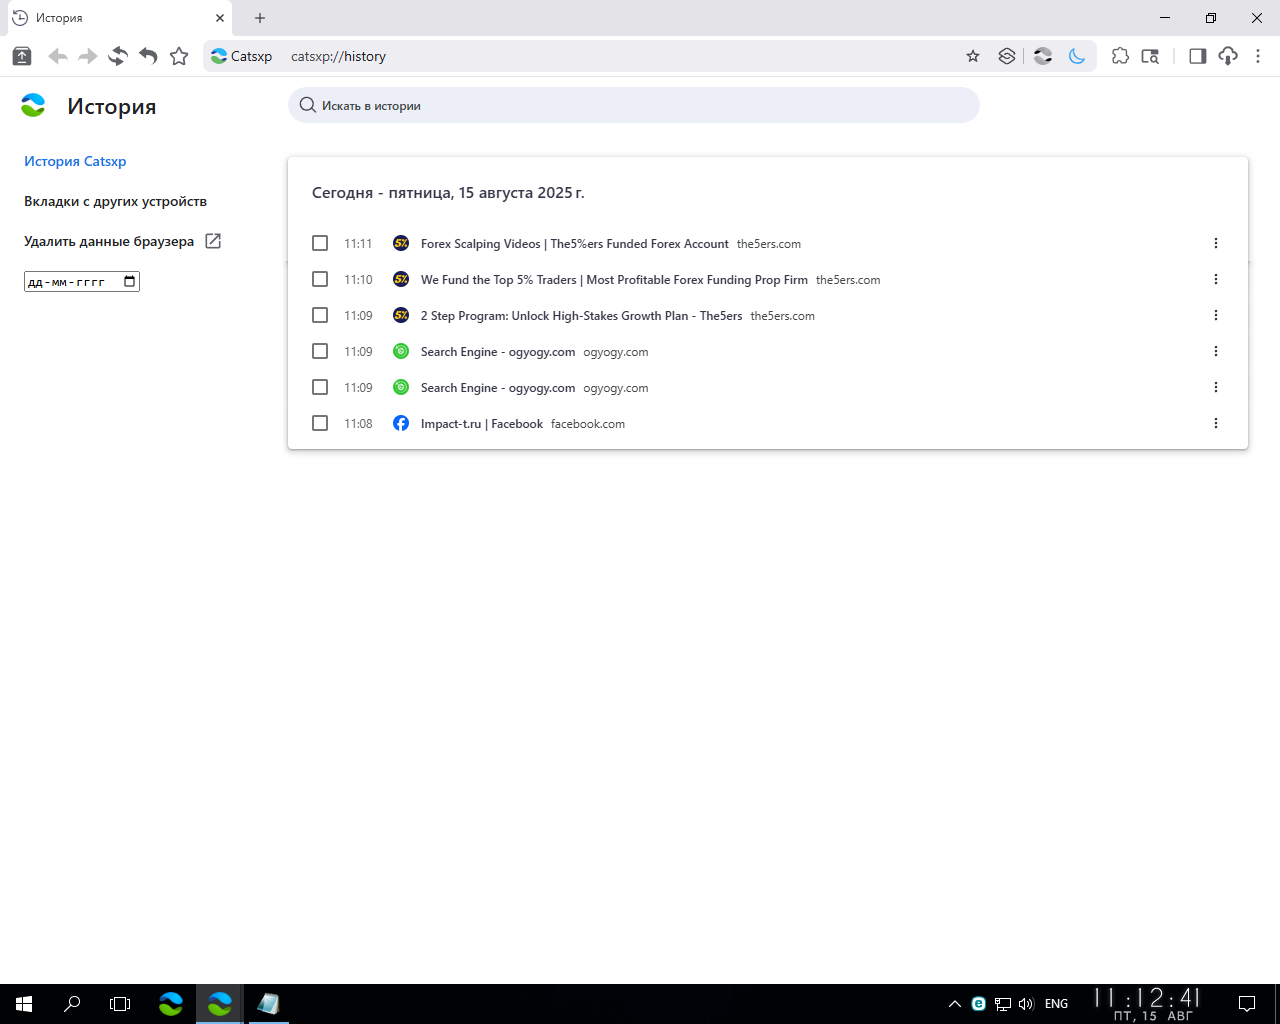Open the browser three-dot main menu
This screenshot has height=1024, width=1280.
(1258, 56)
